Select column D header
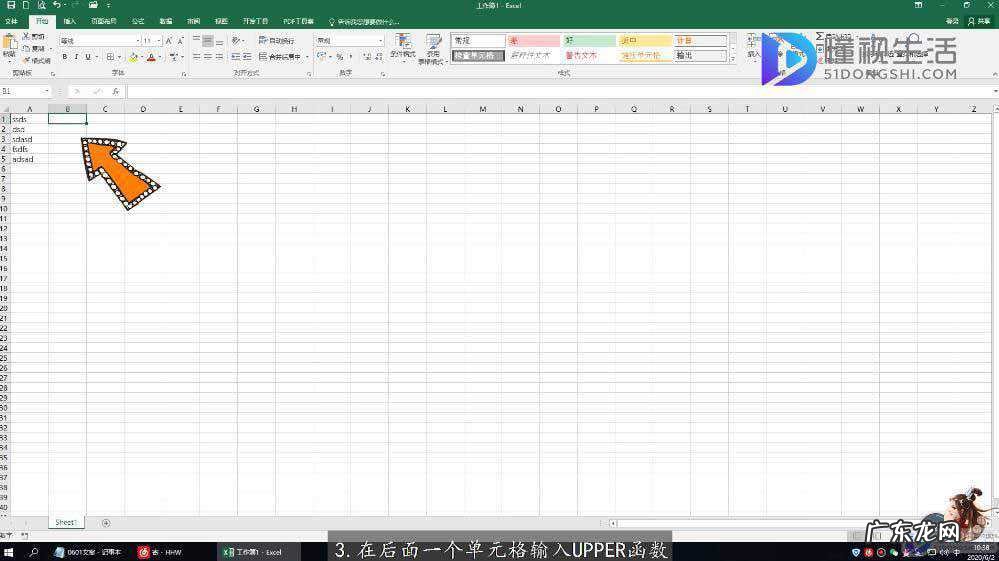999x561 pixels. (x=143, y=109)
